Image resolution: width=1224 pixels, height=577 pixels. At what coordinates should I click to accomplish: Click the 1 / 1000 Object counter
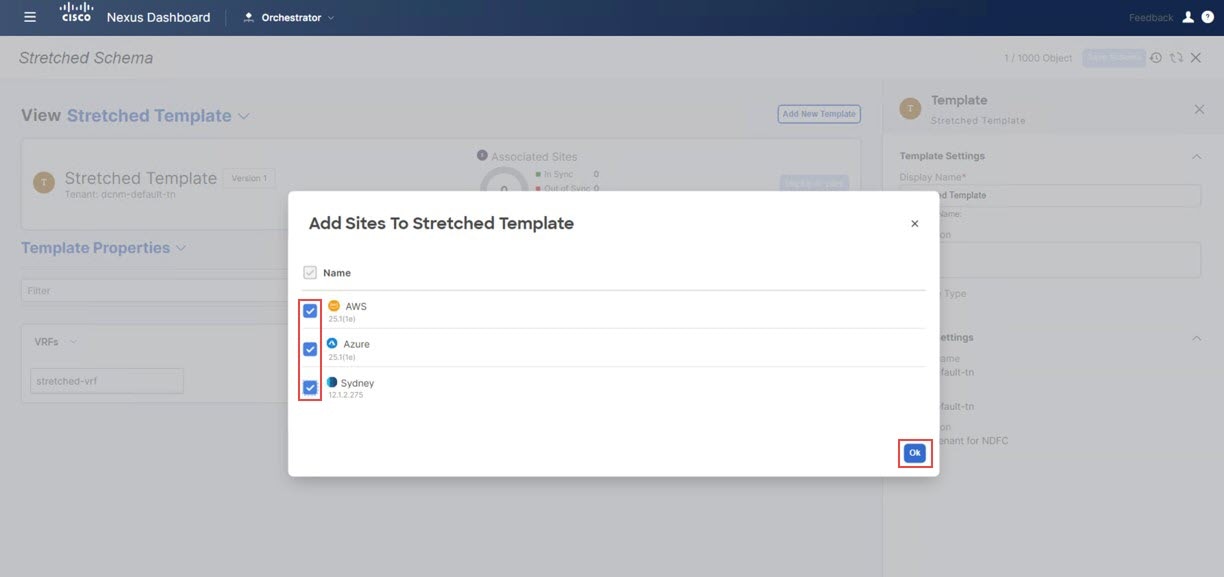tap(1038, 58)
